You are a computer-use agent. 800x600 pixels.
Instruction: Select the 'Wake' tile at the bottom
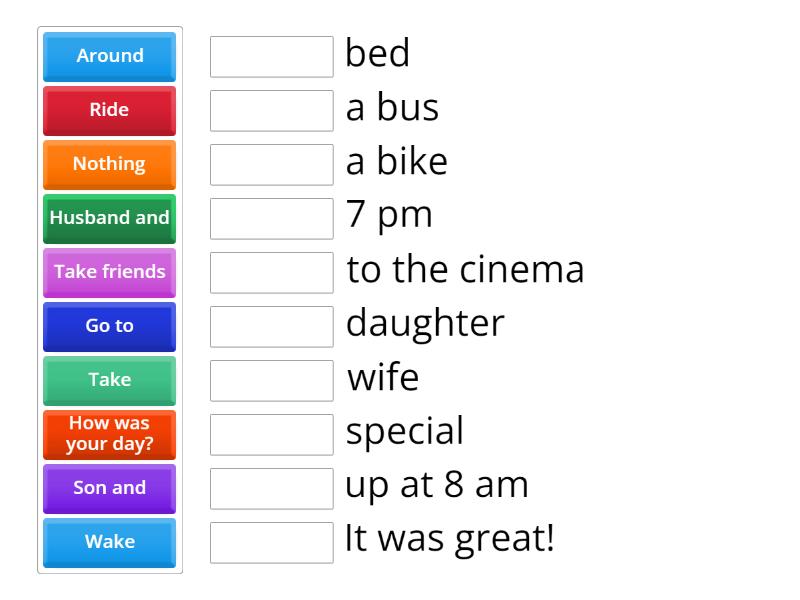109,542
